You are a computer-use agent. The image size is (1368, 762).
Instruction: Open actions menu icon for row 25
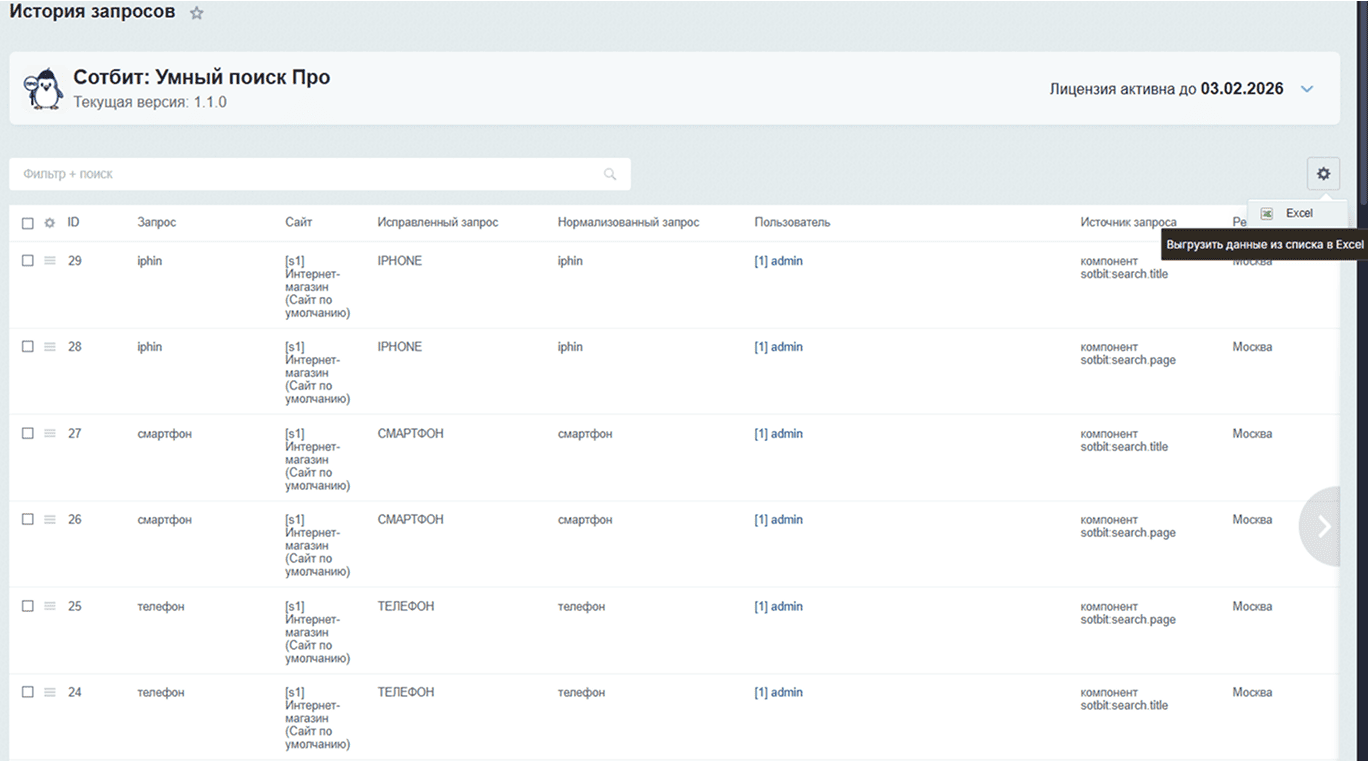click(50, 606)
